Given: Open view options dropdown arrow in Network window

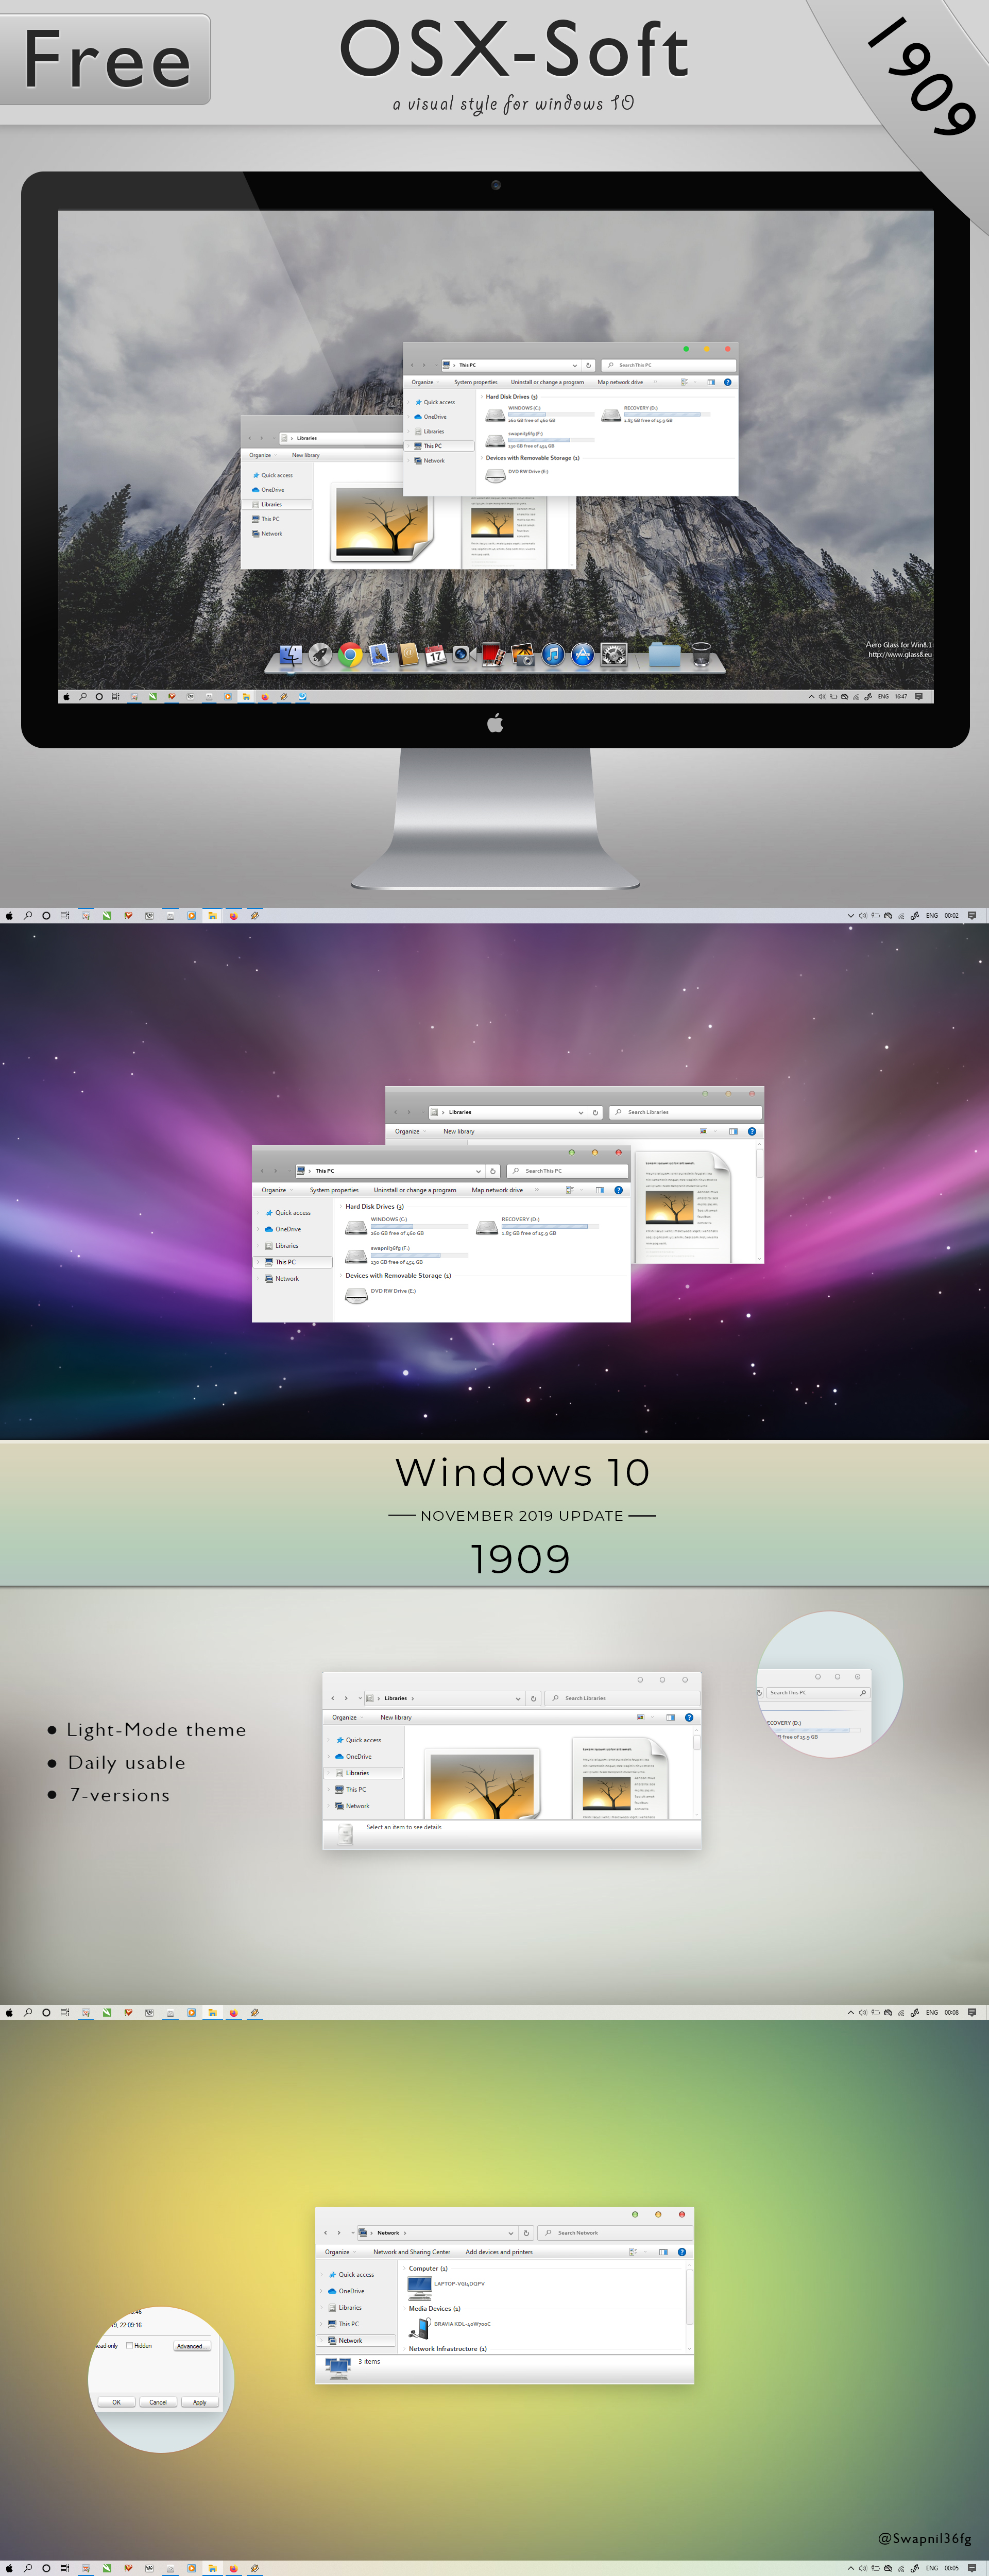Looking at the screenshot, I should (645, 2252).
